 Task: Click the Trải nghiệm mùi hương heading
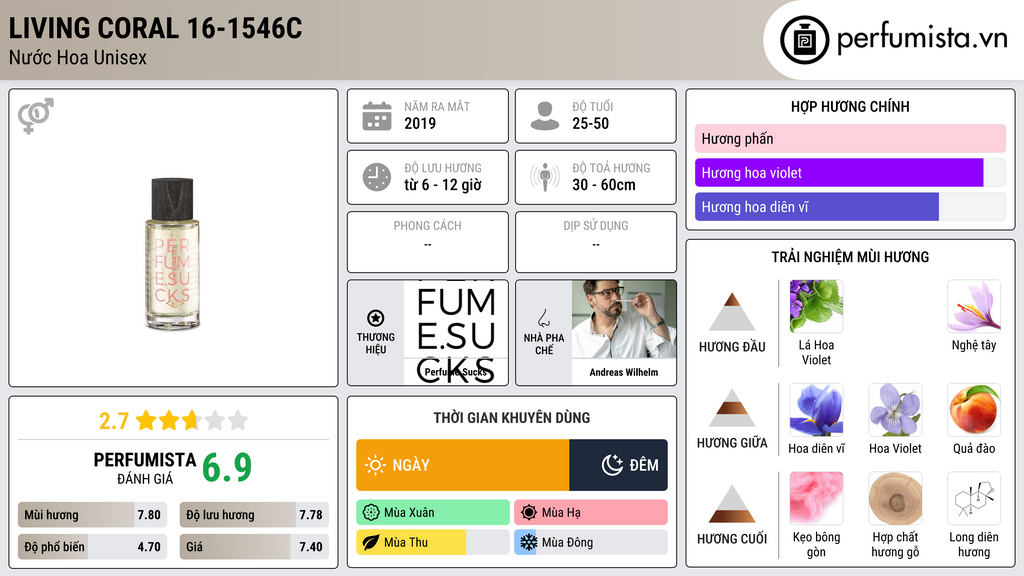[x=850, y=257]
